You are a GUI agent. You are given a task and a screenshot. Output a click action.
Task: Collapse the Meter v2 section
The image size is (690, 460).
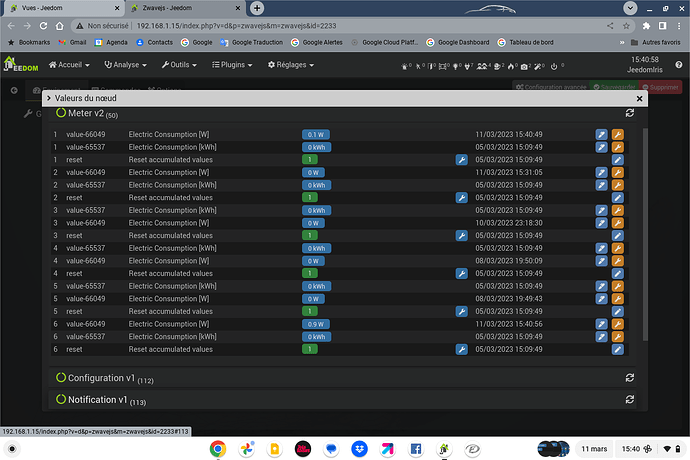click(86, 114)
